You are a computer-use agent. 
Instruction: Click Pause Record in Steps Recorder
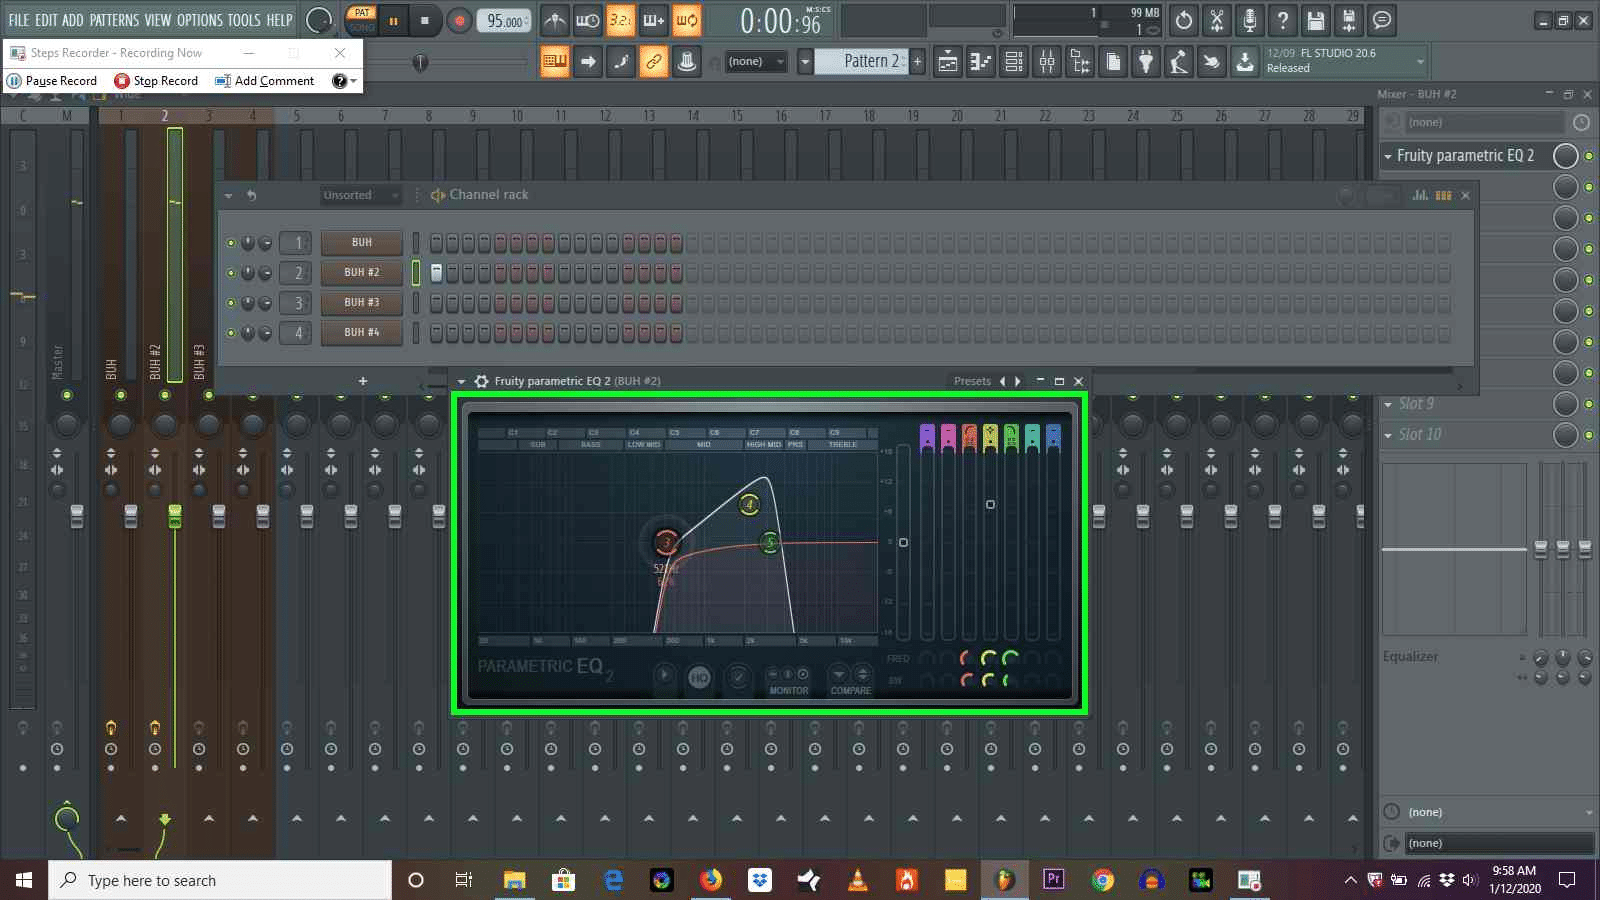point(52,81)
